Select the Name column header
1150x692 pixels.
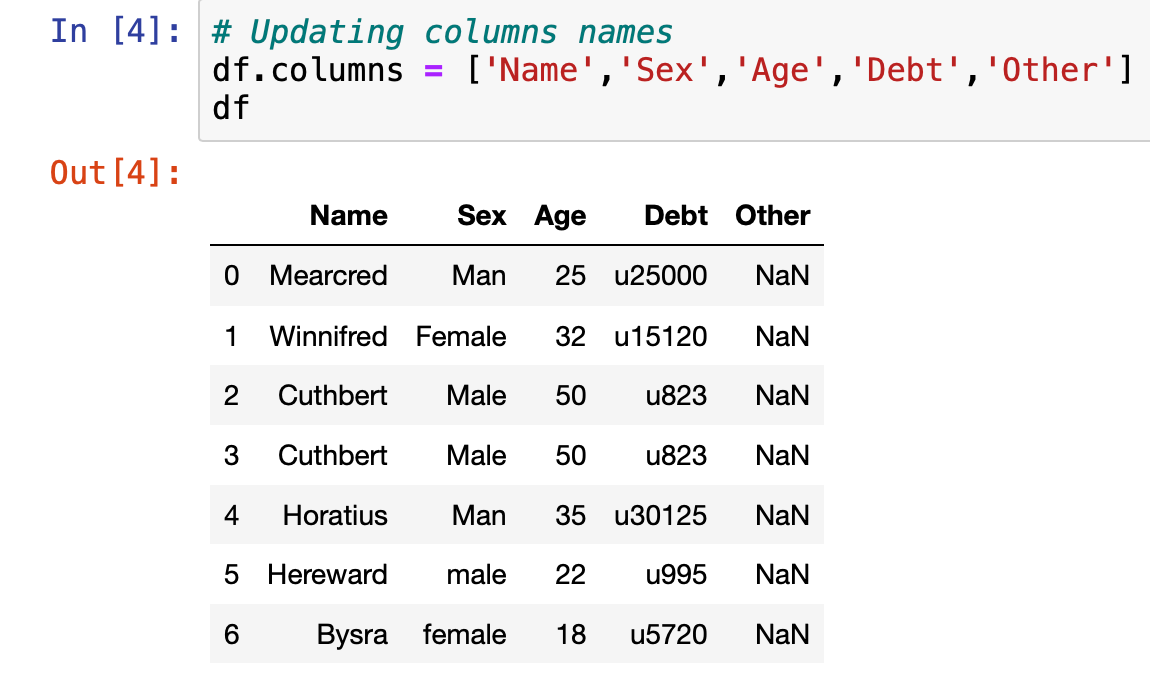(348, 215)
